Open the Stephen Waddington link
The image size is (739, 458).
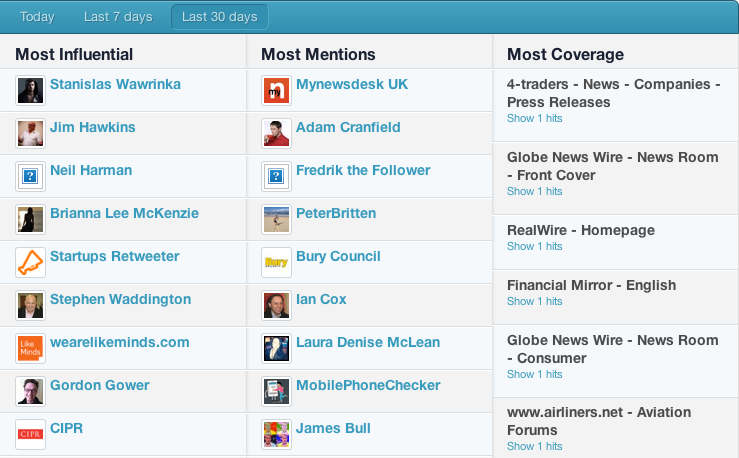121,299
